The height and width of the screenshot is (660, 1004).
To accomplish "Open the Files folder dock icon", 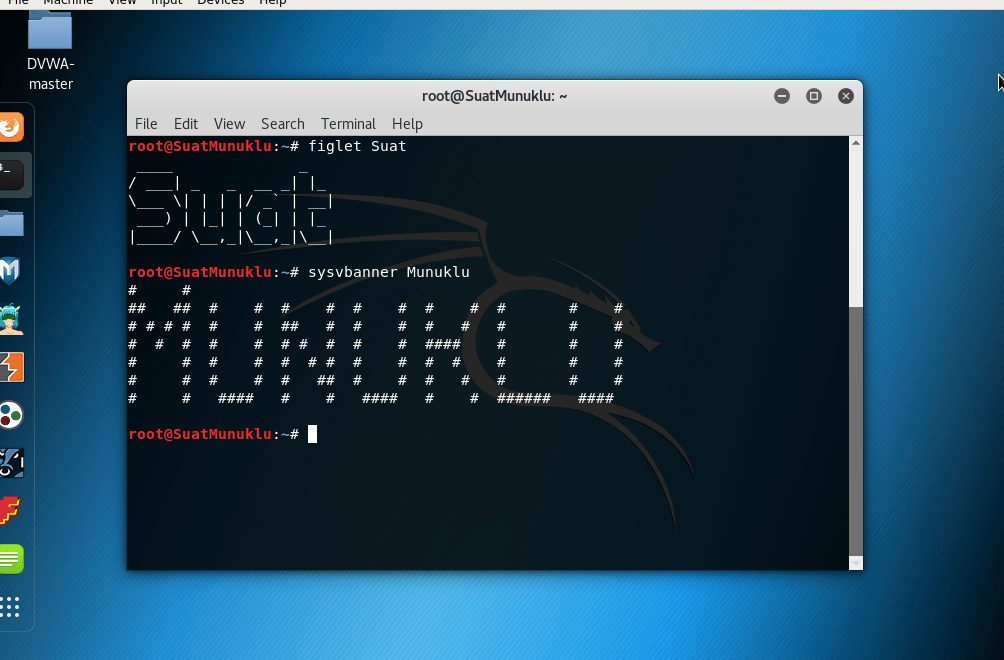I will click(x=12, y=223).
